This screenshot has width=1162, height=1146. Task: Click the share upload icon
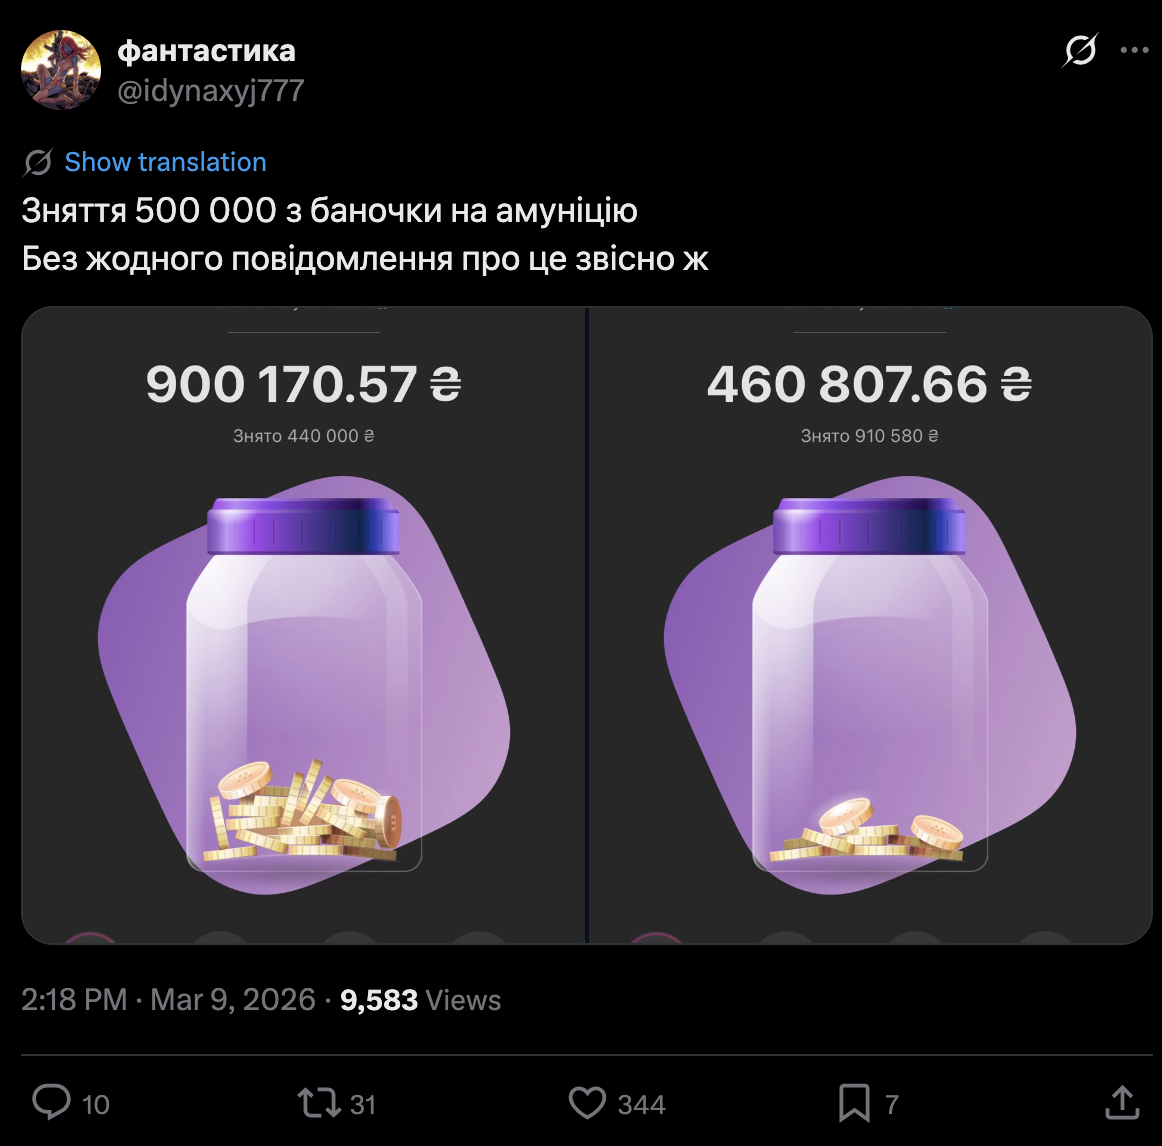point(1122,1103)
